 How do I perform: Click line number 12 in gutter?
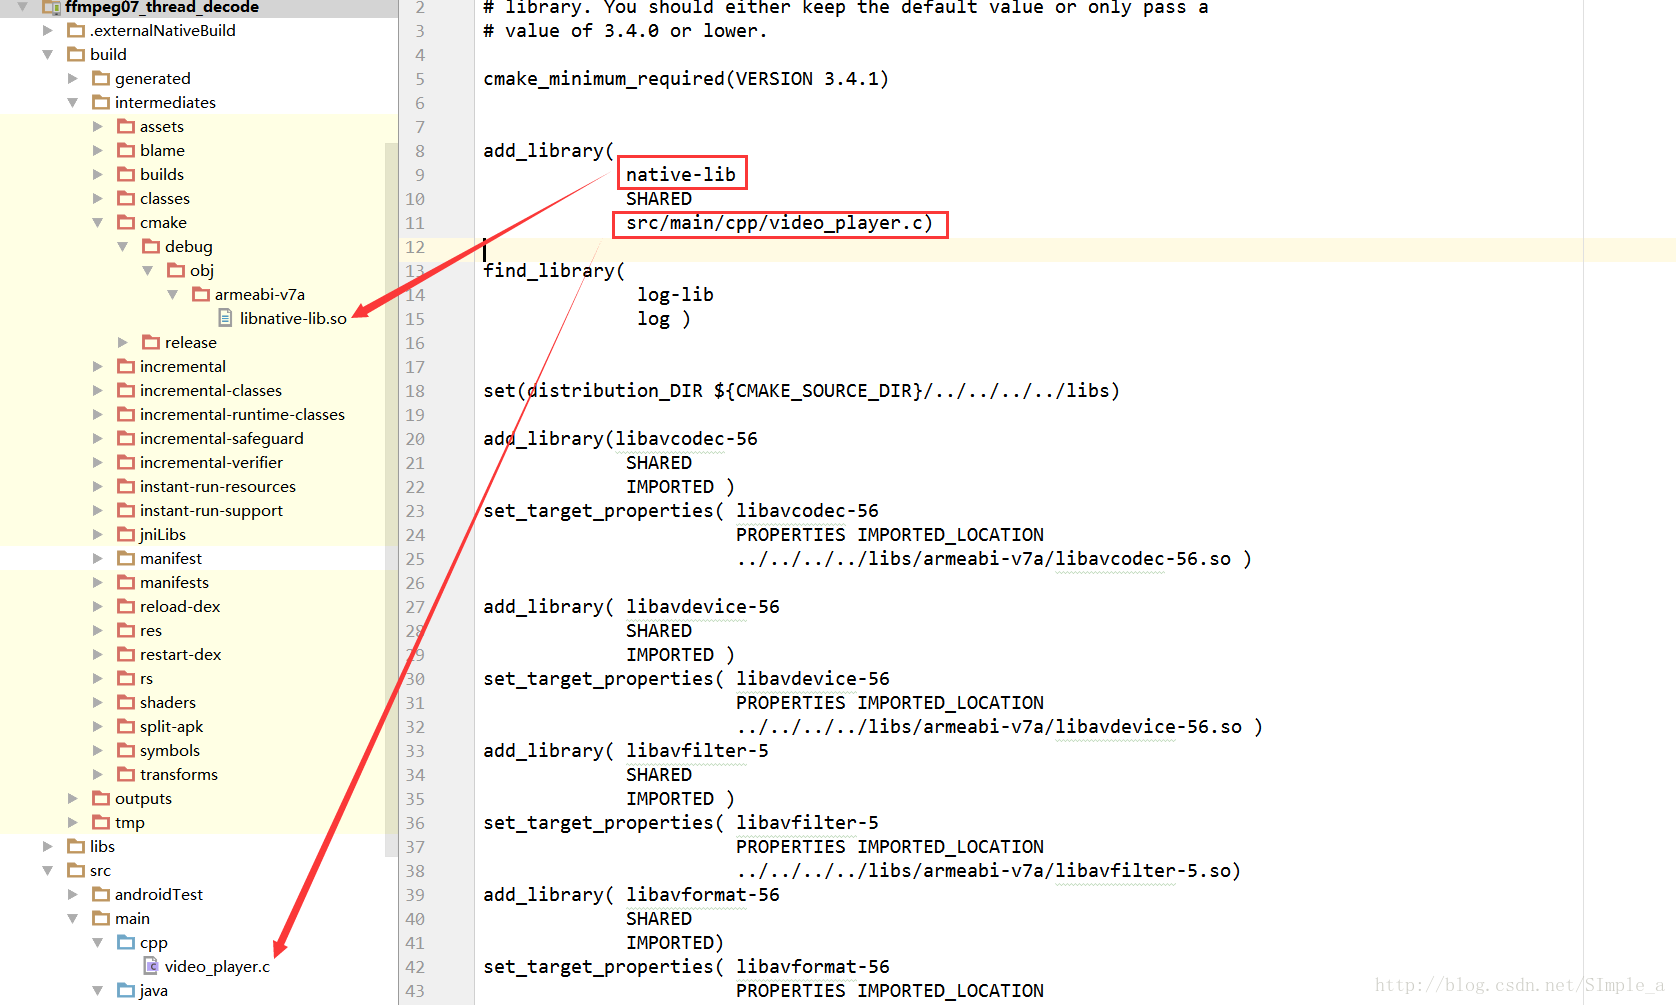coord(415,246)
